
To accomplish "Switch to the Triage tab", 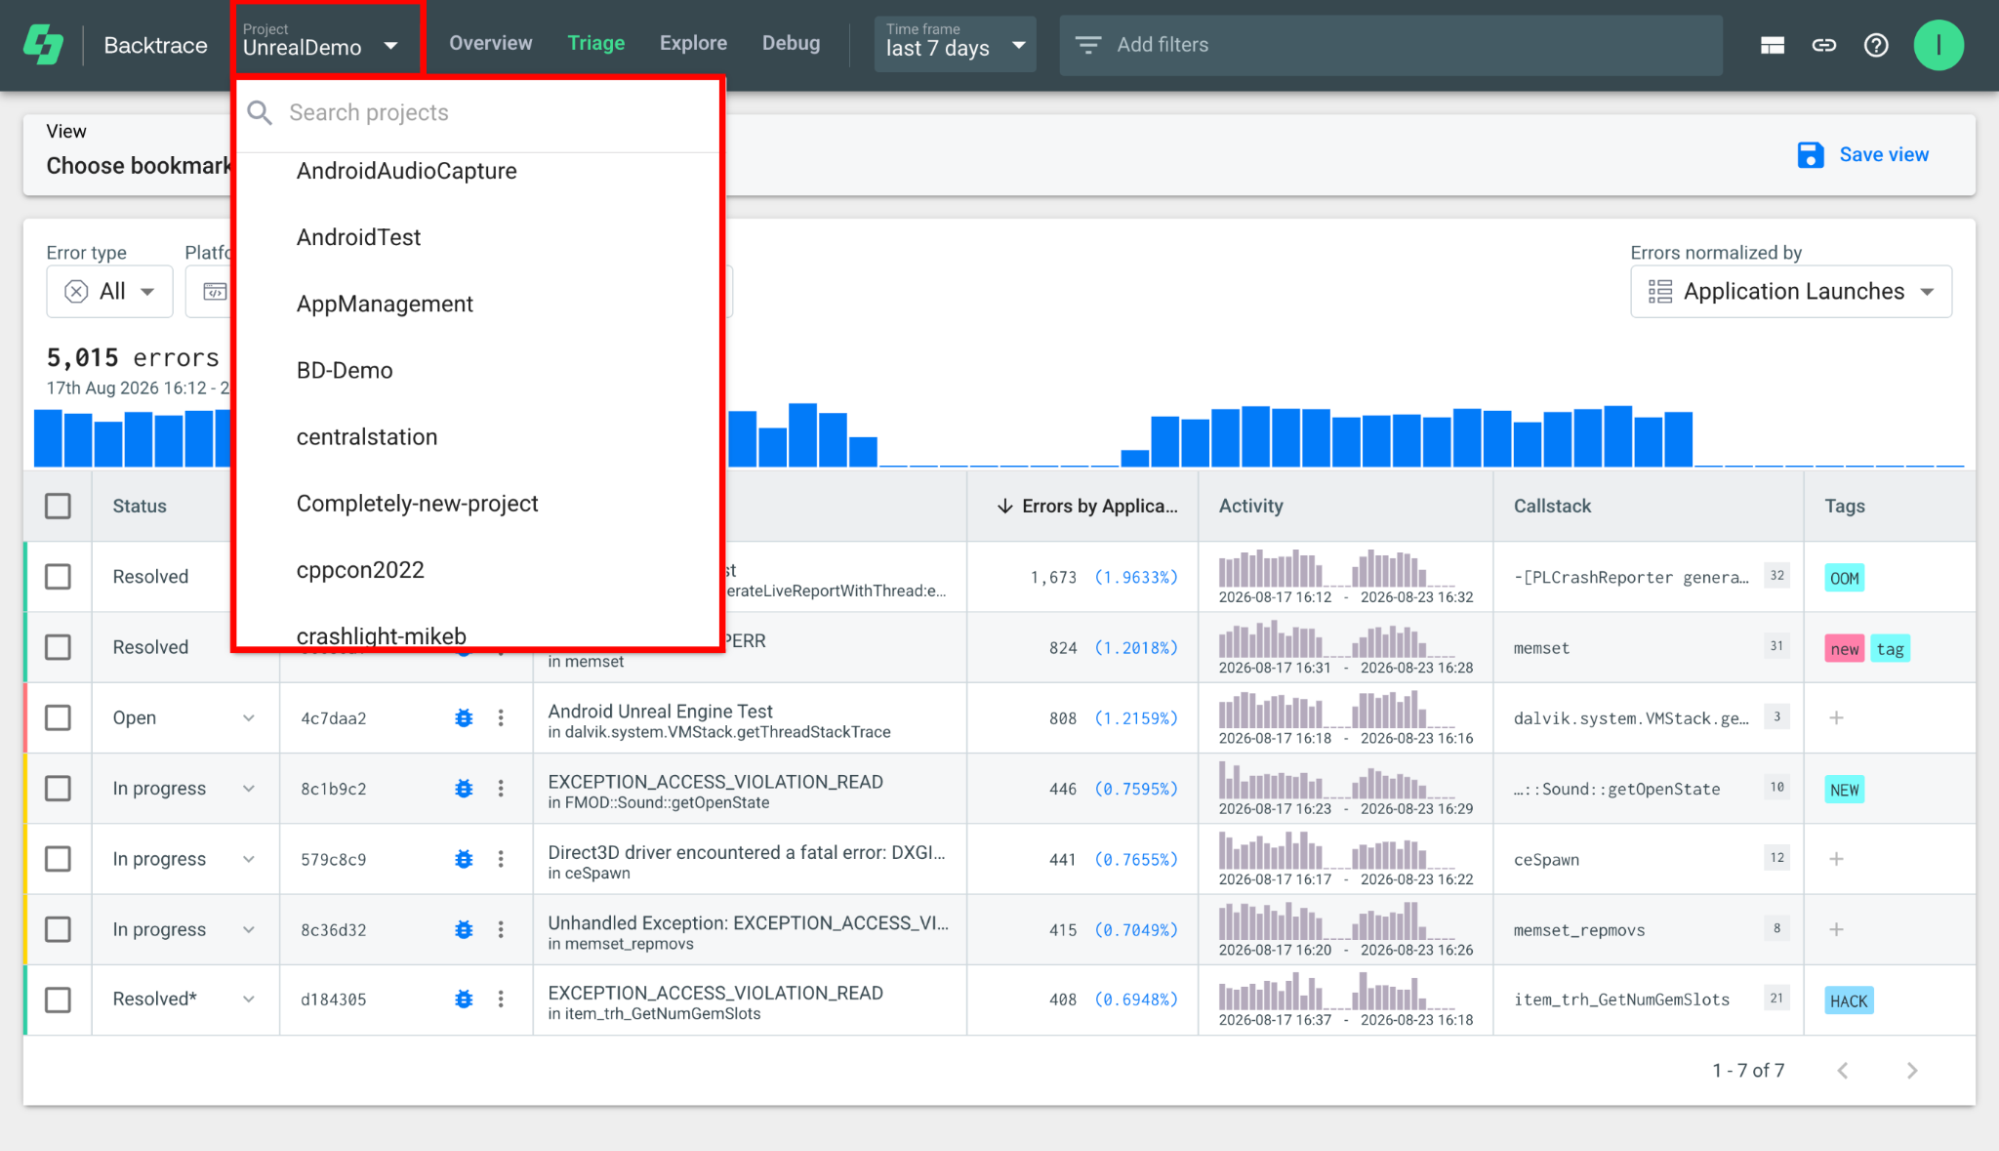I will point(596,44).
